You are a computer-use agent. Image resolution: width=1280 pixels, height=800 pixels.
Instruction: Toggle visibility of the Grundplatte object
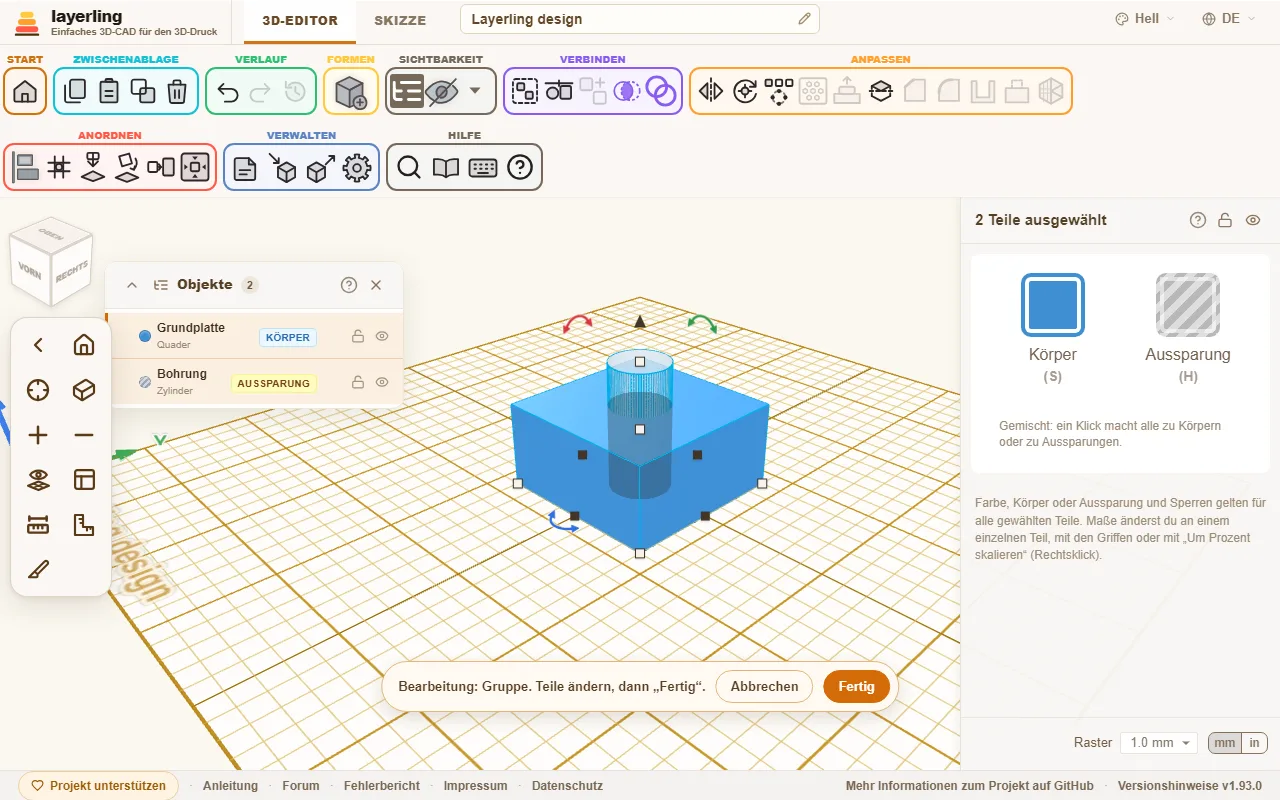382,337
